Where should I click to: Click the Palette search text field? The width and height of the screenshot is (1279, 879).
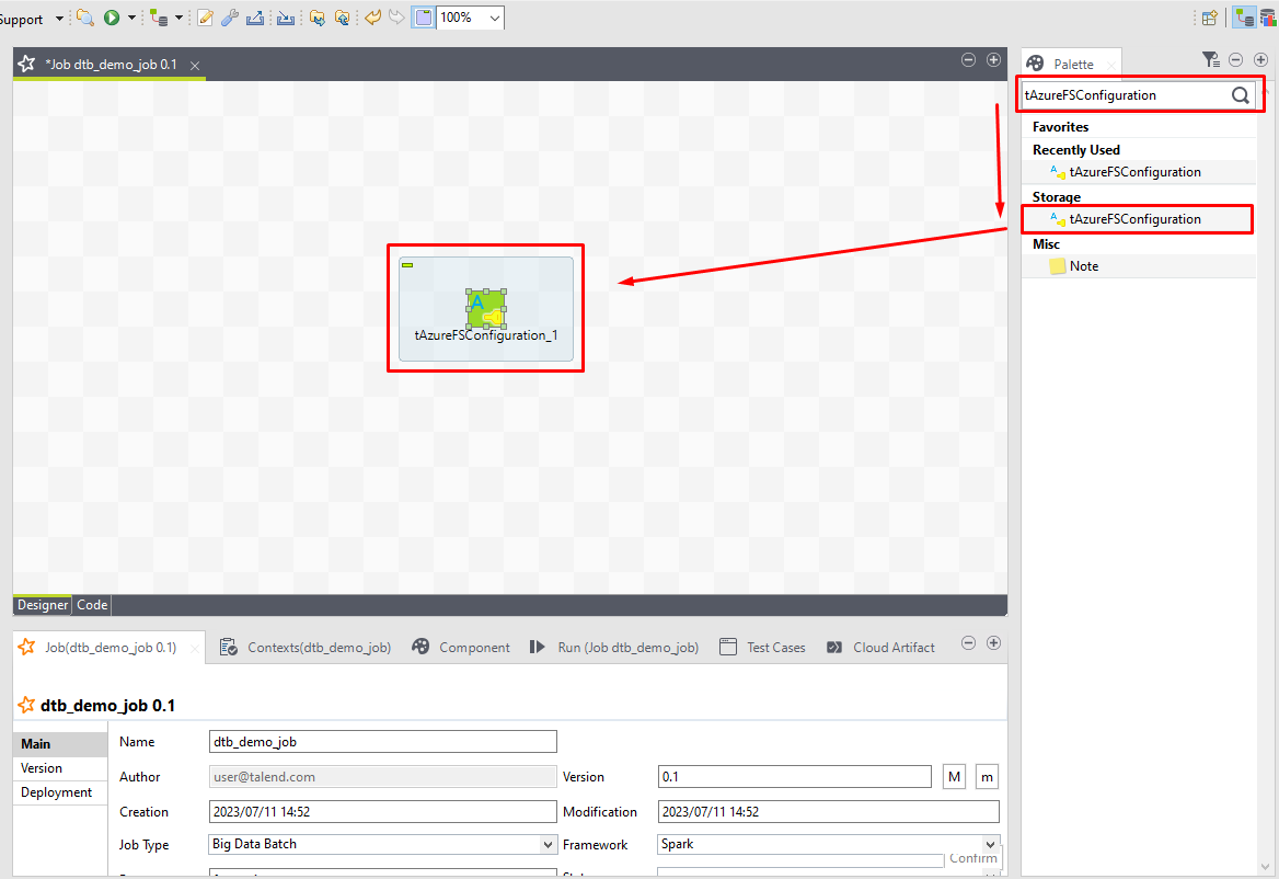(1123, 95)
